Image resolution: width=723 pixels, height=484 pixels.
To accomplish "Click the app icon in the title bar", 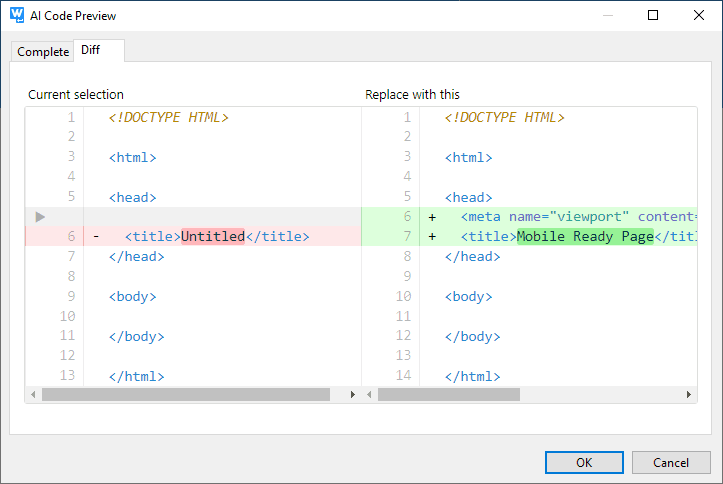I will (x=16, y=15).
